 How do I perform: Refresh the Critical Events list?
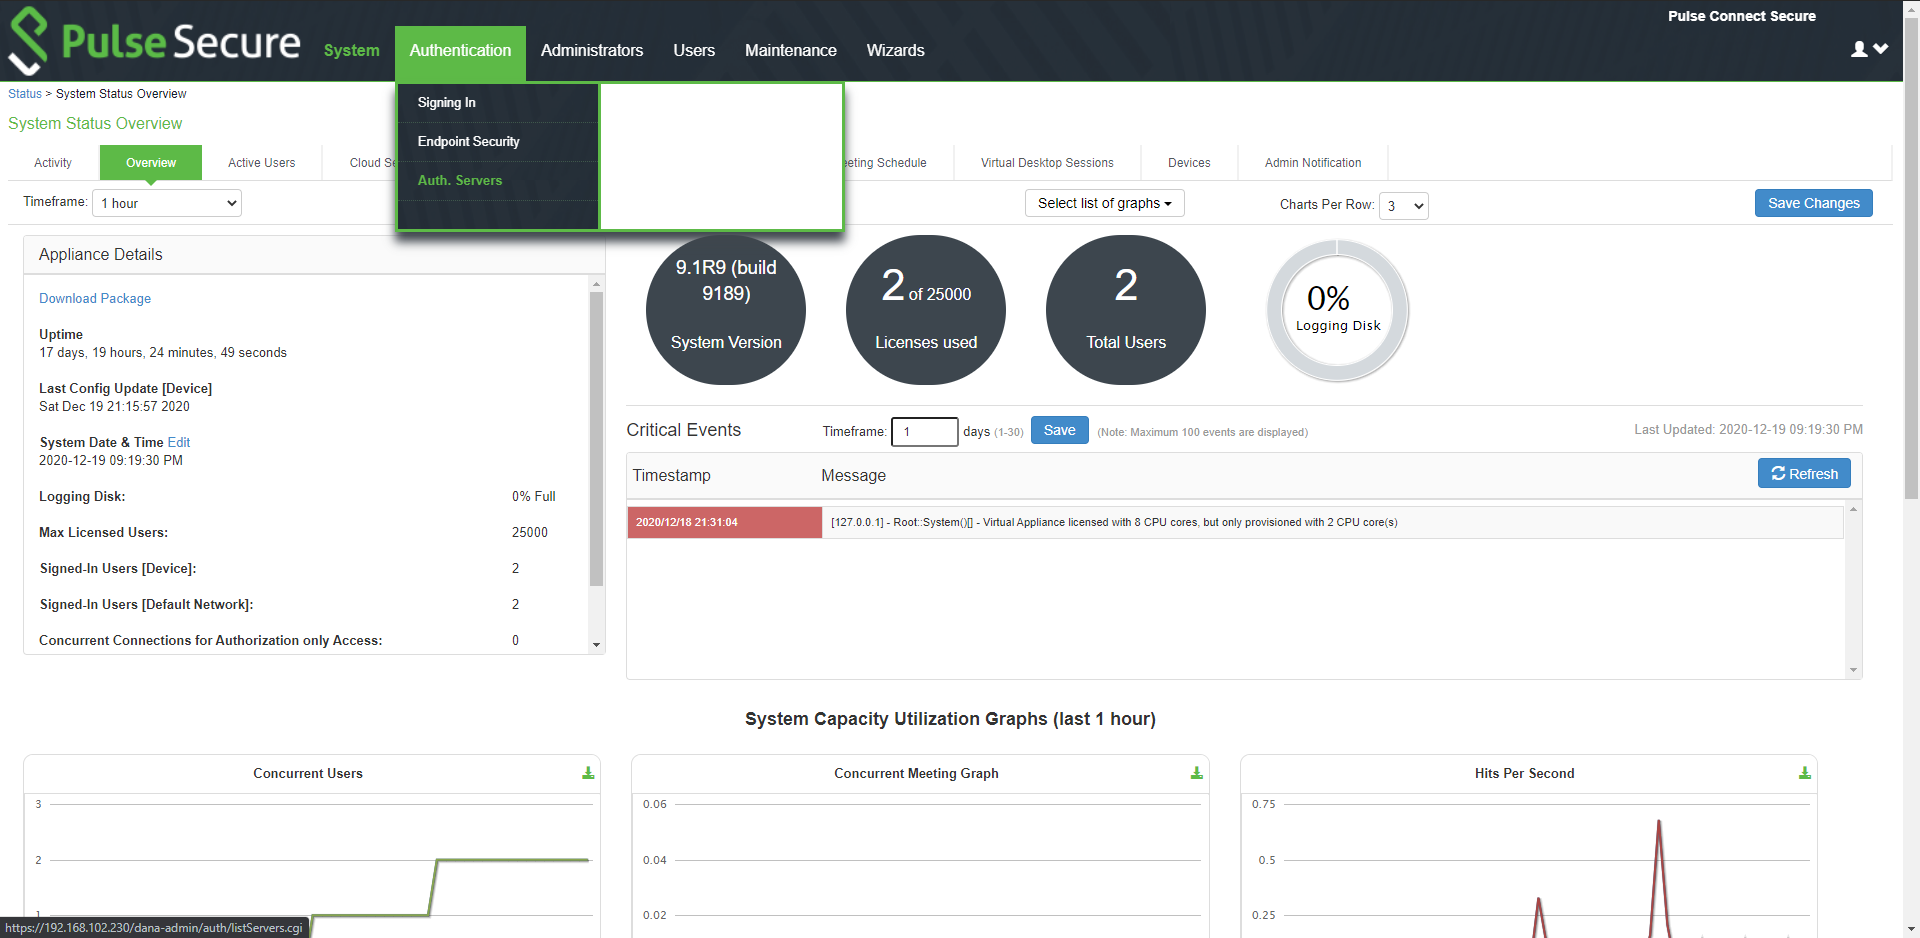click(x=1804, y=473)
